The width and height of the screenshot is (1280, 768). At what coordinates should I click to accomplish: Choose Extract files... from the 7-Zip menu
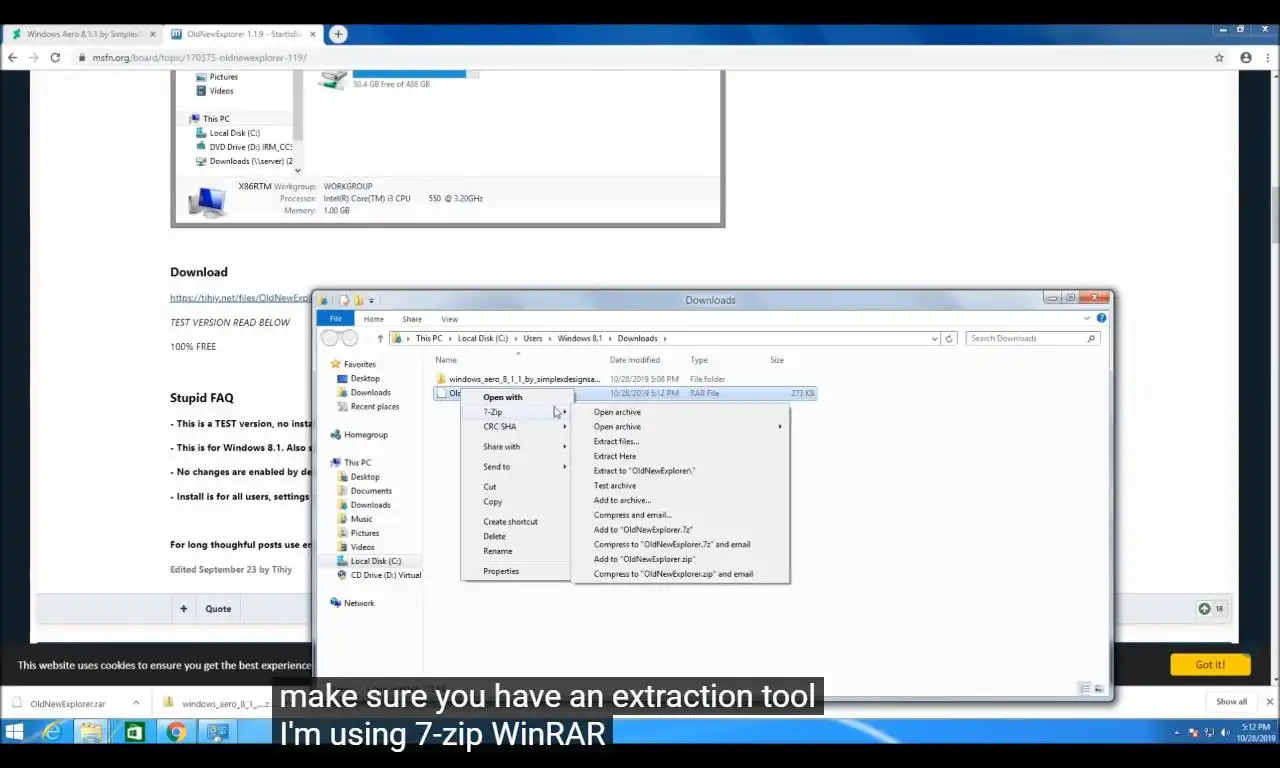pyautogui.click(x=616, y=441)
